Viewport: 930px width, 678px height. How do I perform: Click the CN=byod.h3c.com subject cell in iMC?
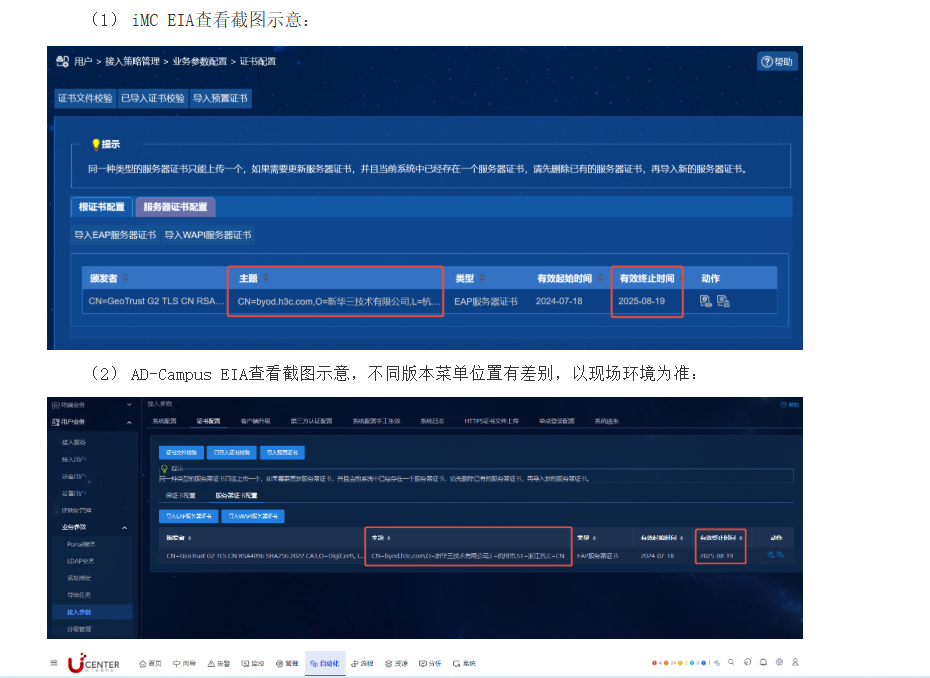click(x=339, y=301)
